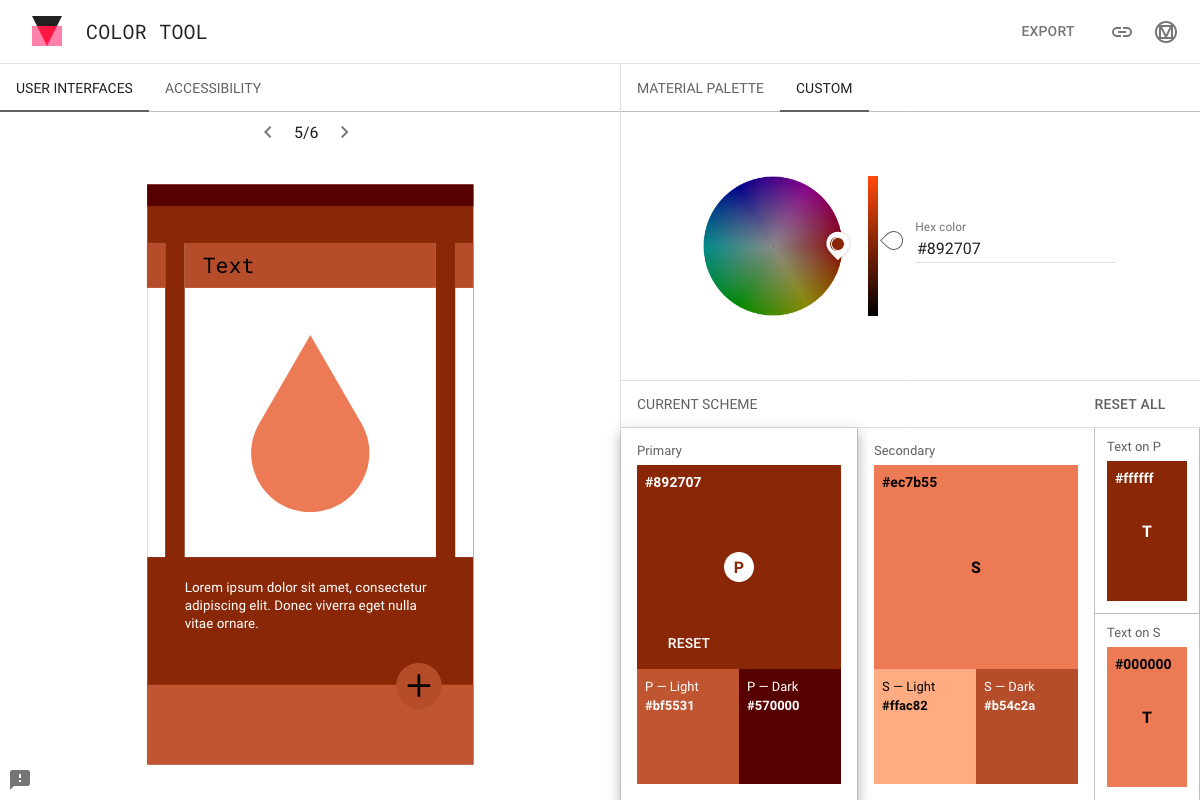
Task: Click the floating plus button in preview
Action: pyautogui.click(x=419, y=686)
